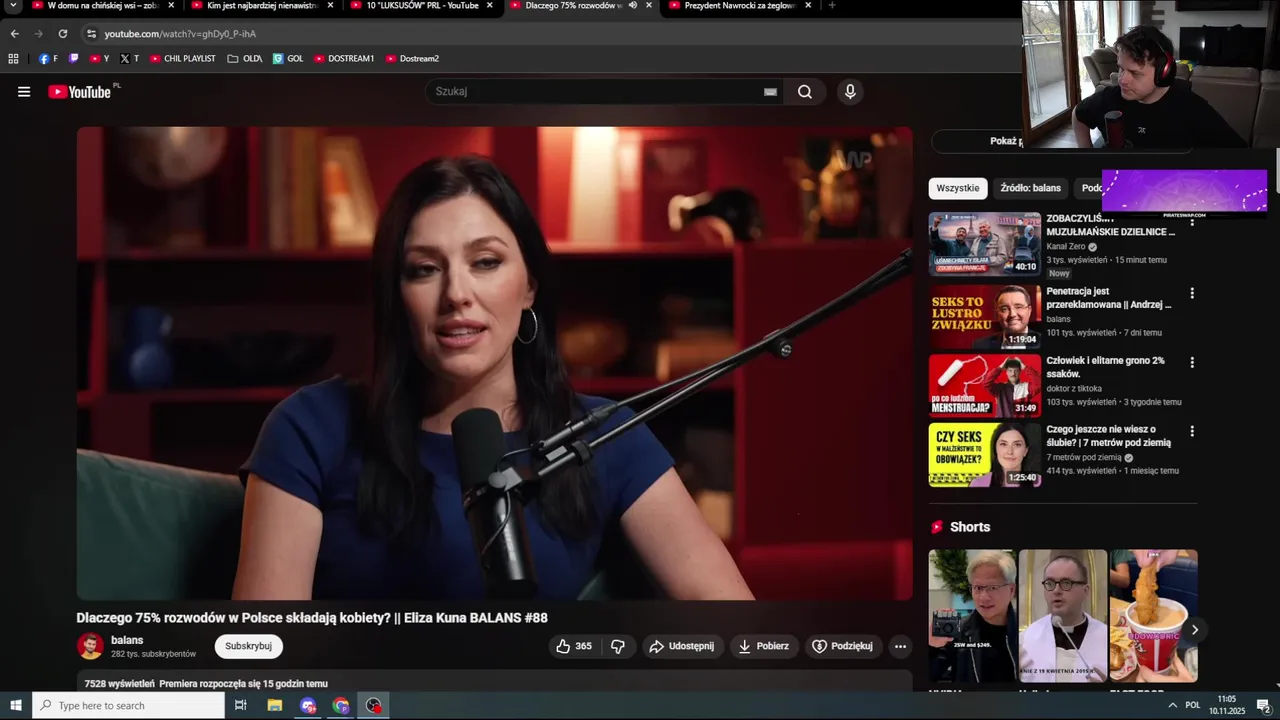The image size is (1280, 720).
Task: Open more actions menu under video
Action: tap(900, 646)
